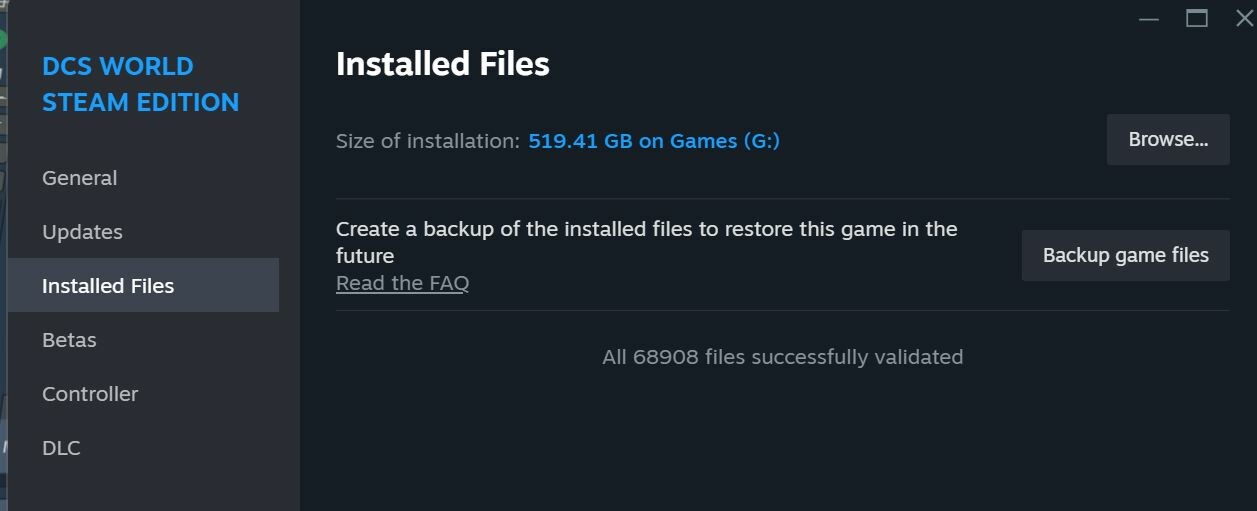Click the Installed Files page heading

tap(443, 64)
